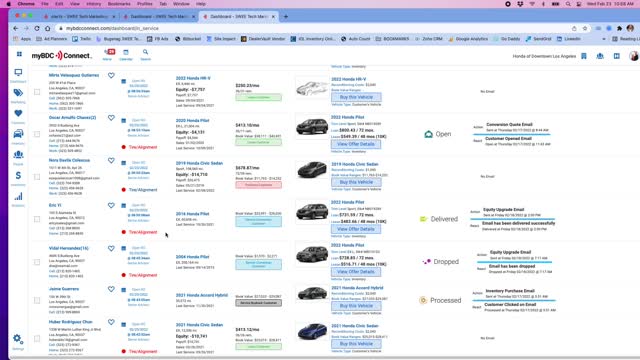
Task: Open appointment calendar icon in Jaime Guerrero row
Action: [x=124, y=290]
